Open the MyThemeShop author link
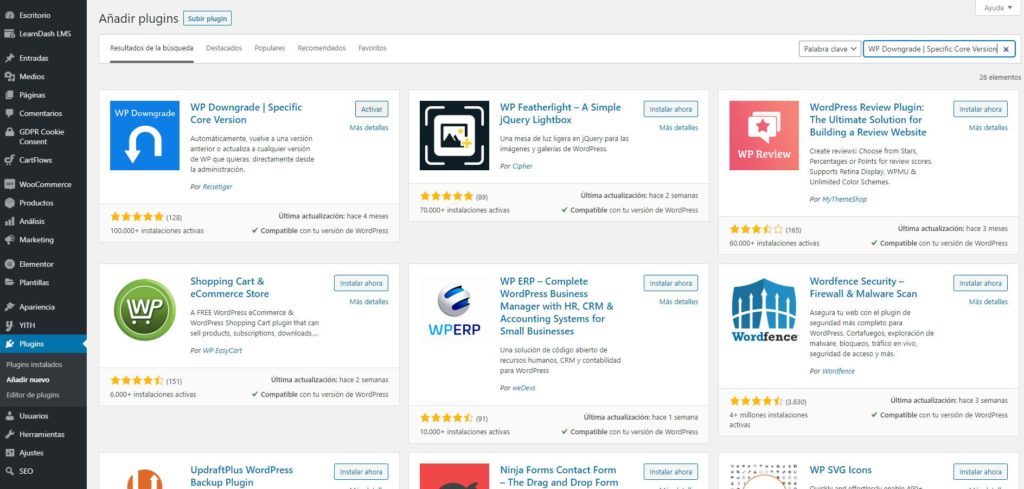The image size is (1024, 489). pos(844,199)
